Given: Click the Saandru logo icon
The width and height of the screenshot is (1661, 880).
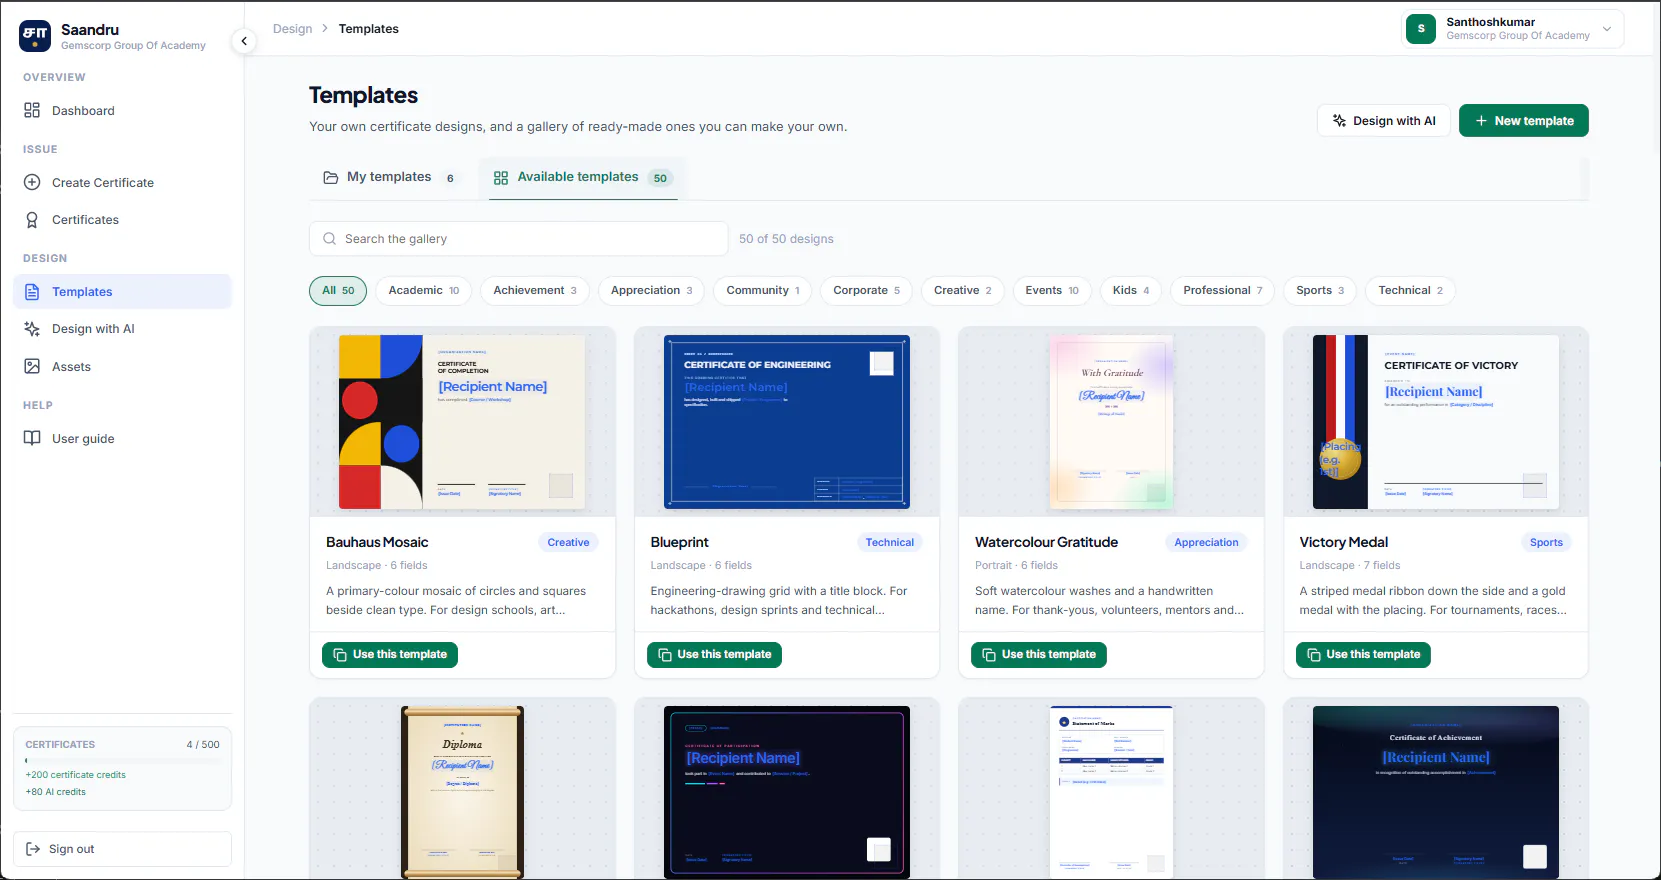Looking at the screenshot, I should (35, 36).
